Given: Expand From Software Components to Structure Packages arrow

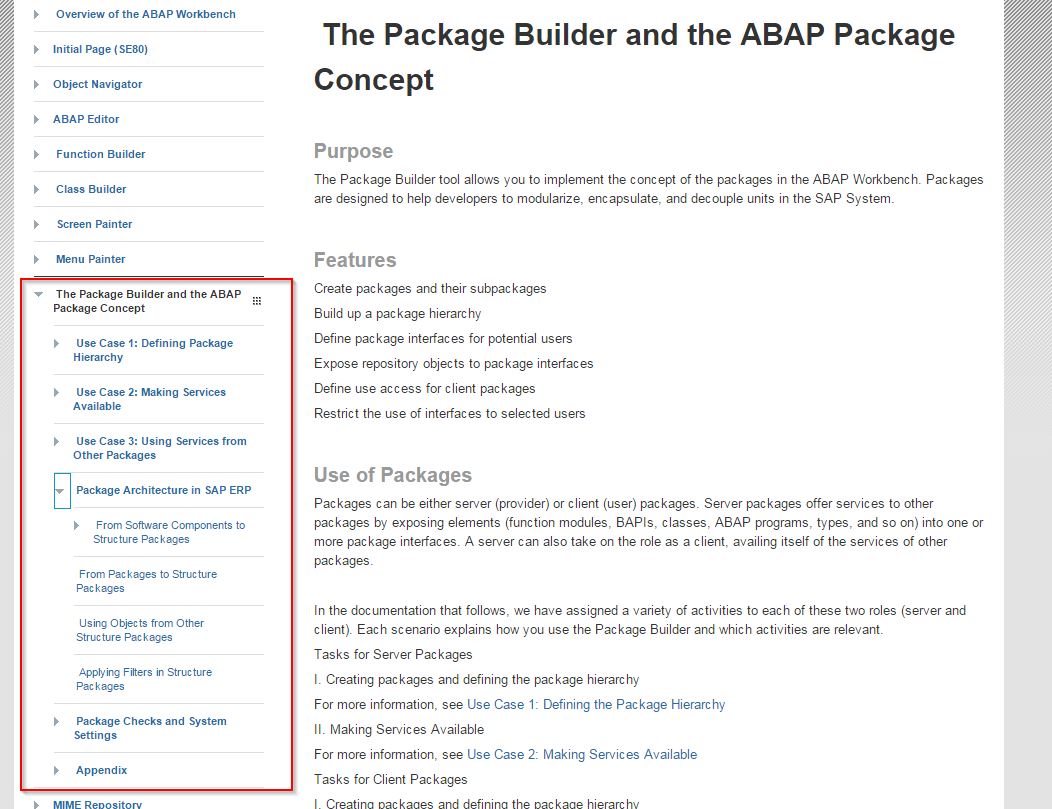Looking at the screenshot, I should point(77,526).
